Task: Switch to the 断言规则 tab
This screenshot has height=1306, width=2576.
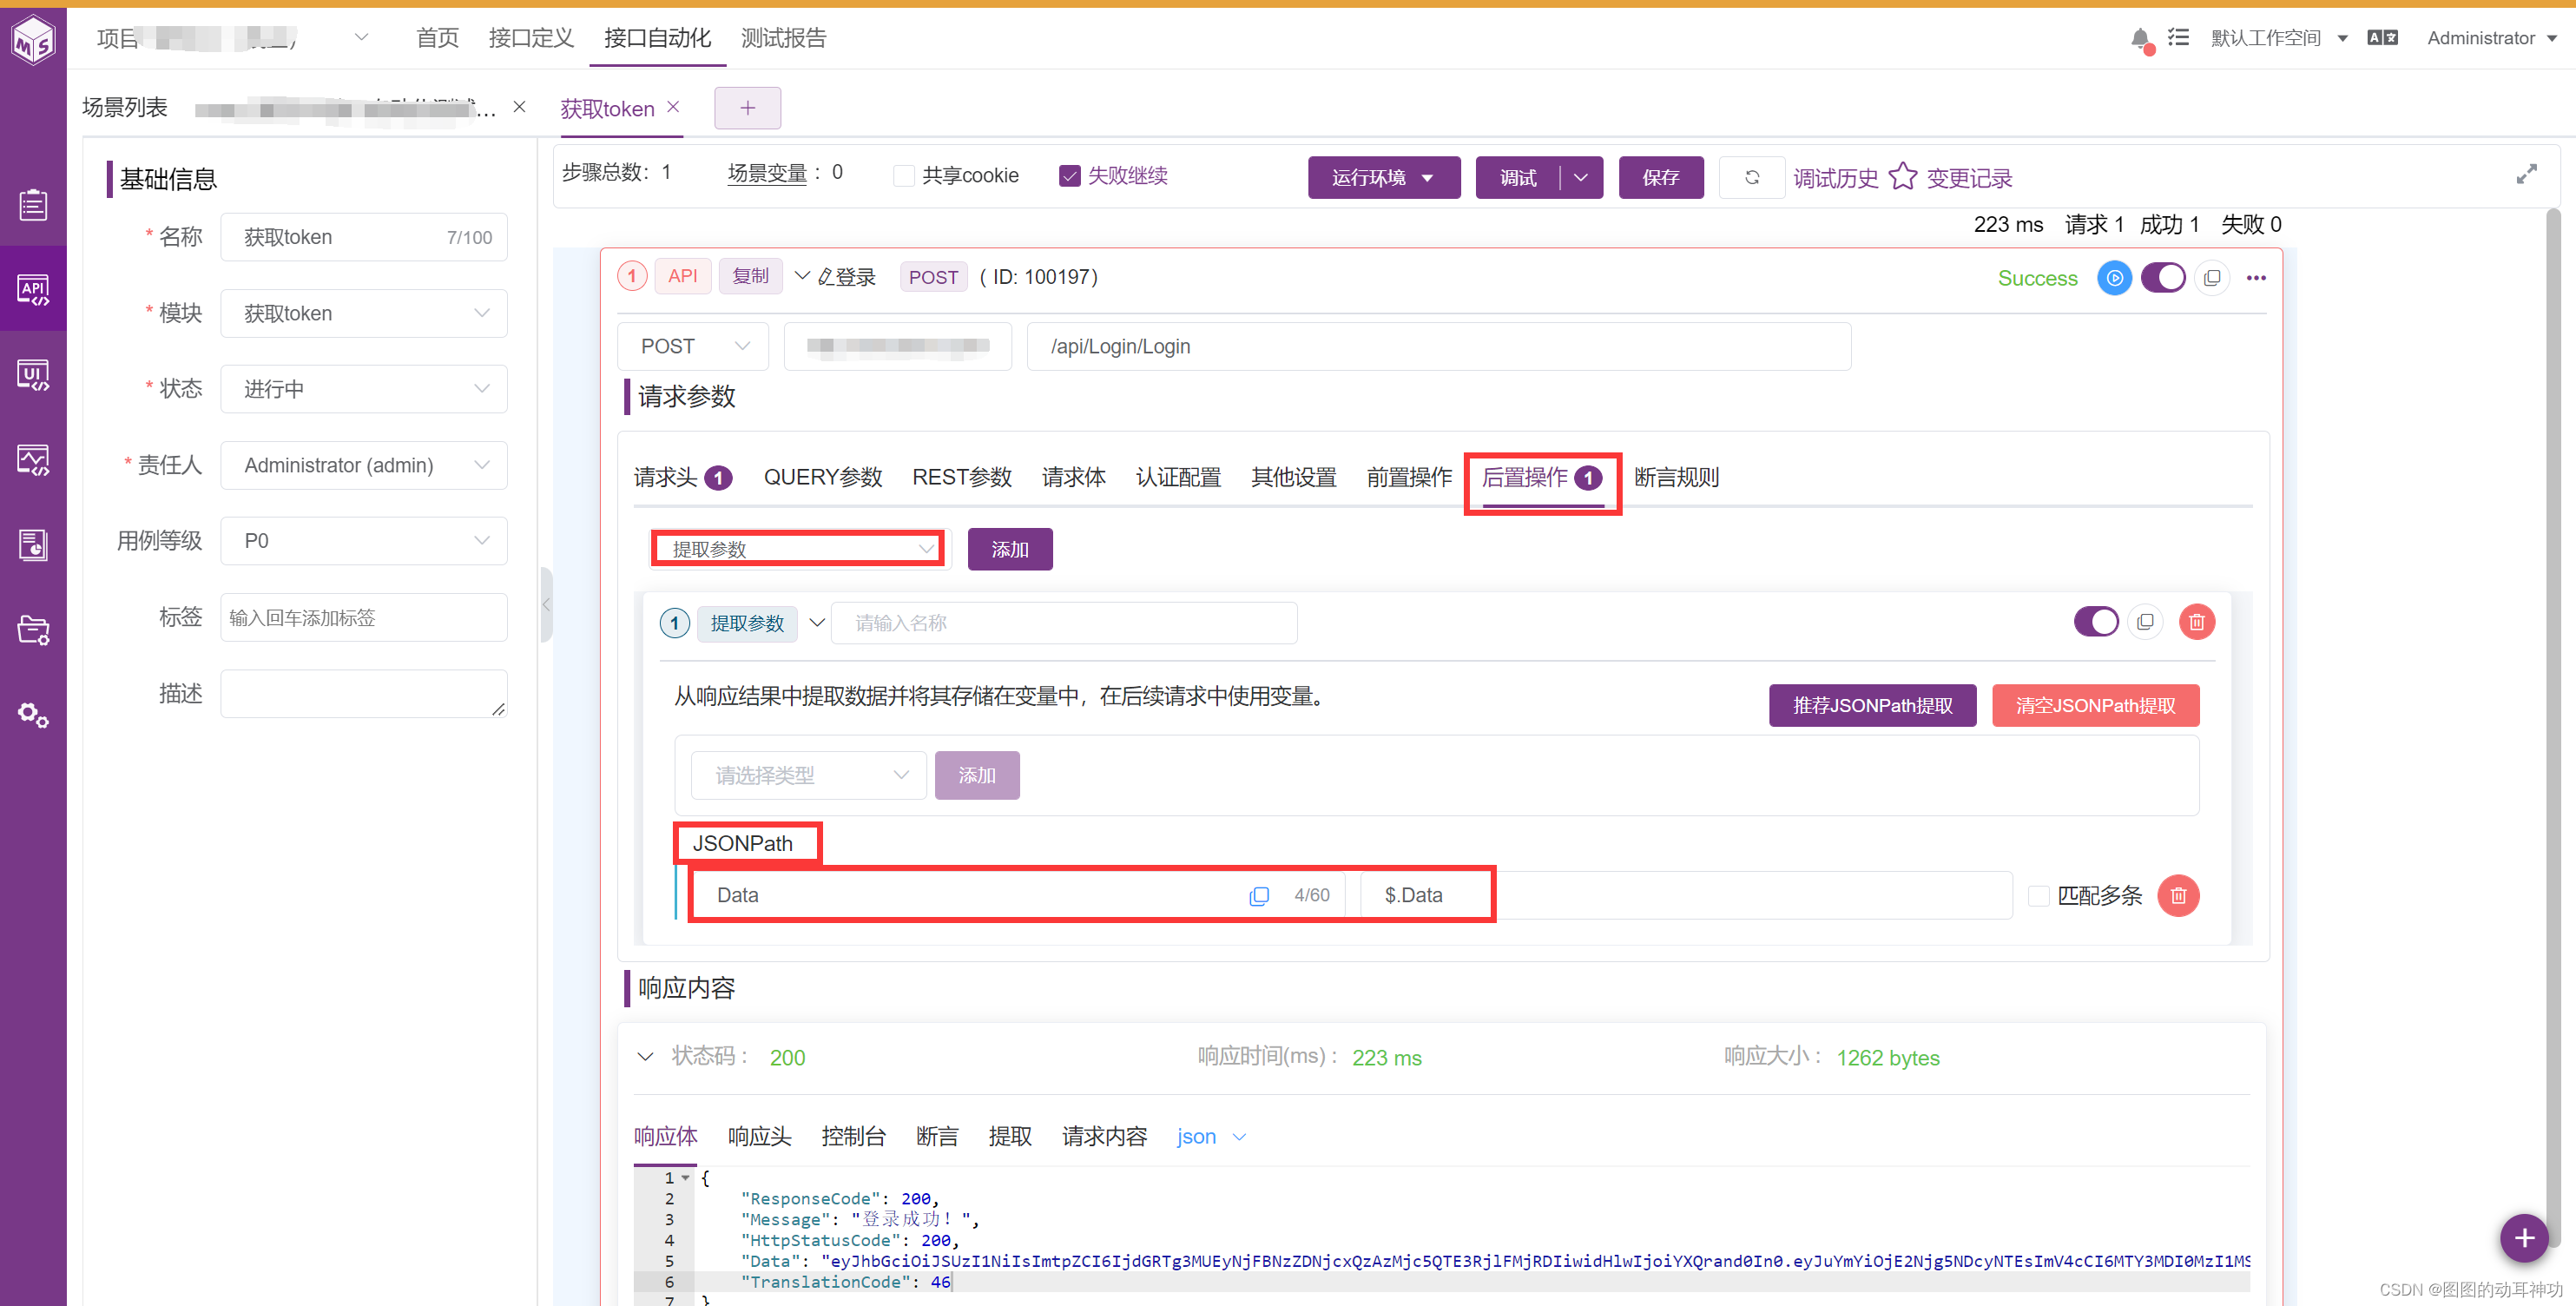Action: 1676,477
